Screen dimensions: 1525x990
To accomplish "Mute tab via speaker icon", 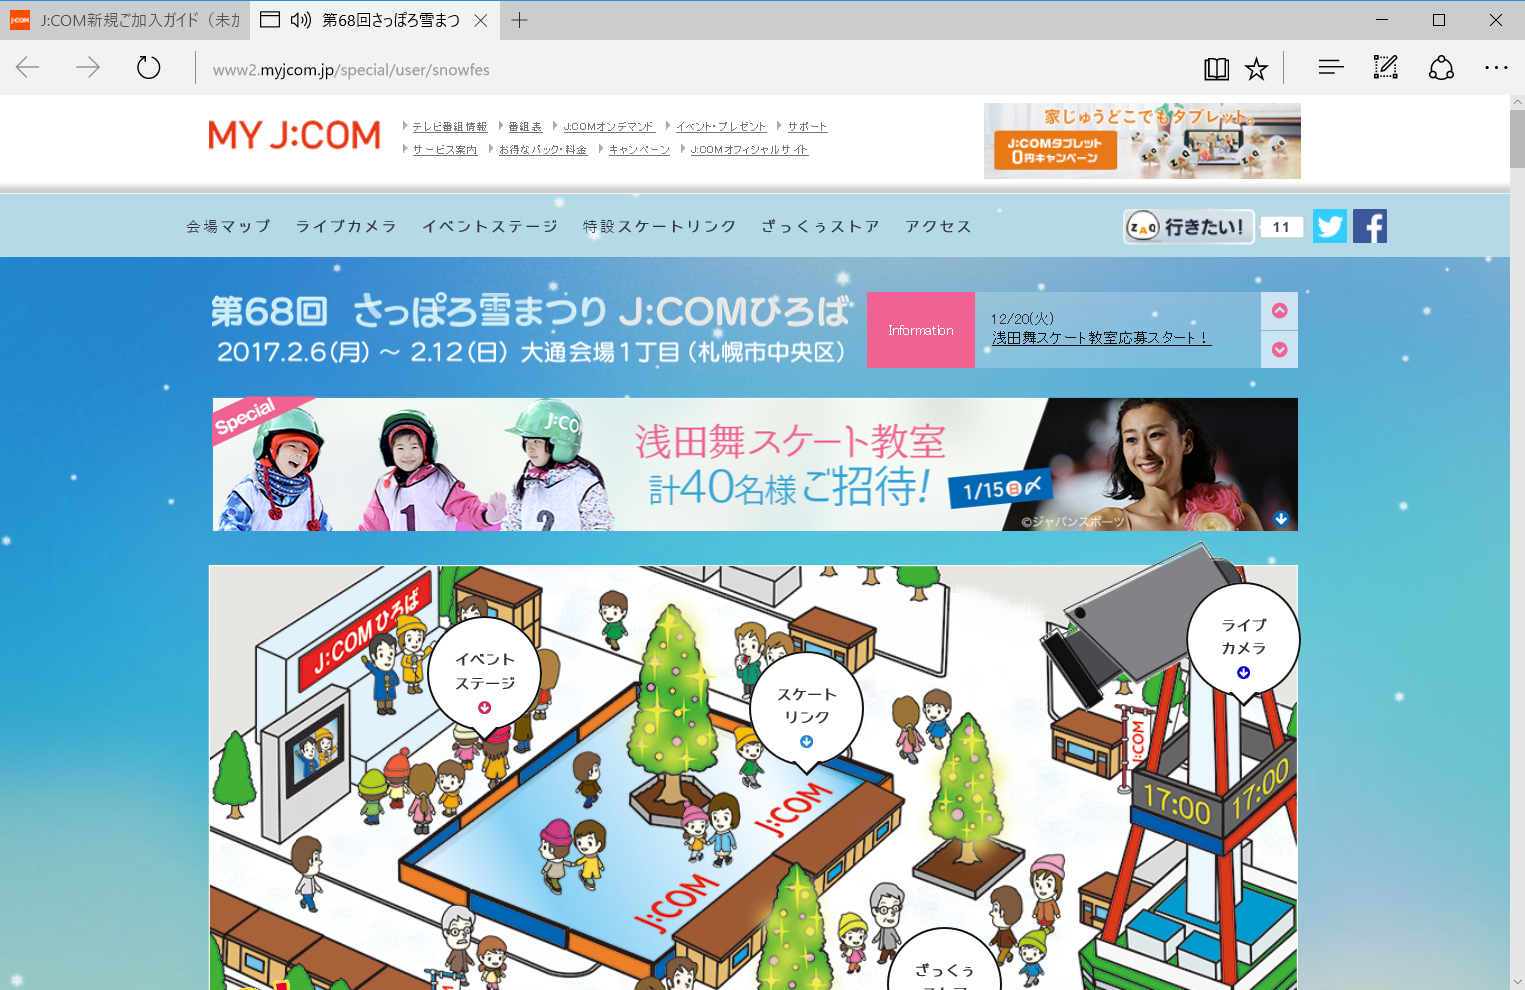I will [x=301, y=20].
